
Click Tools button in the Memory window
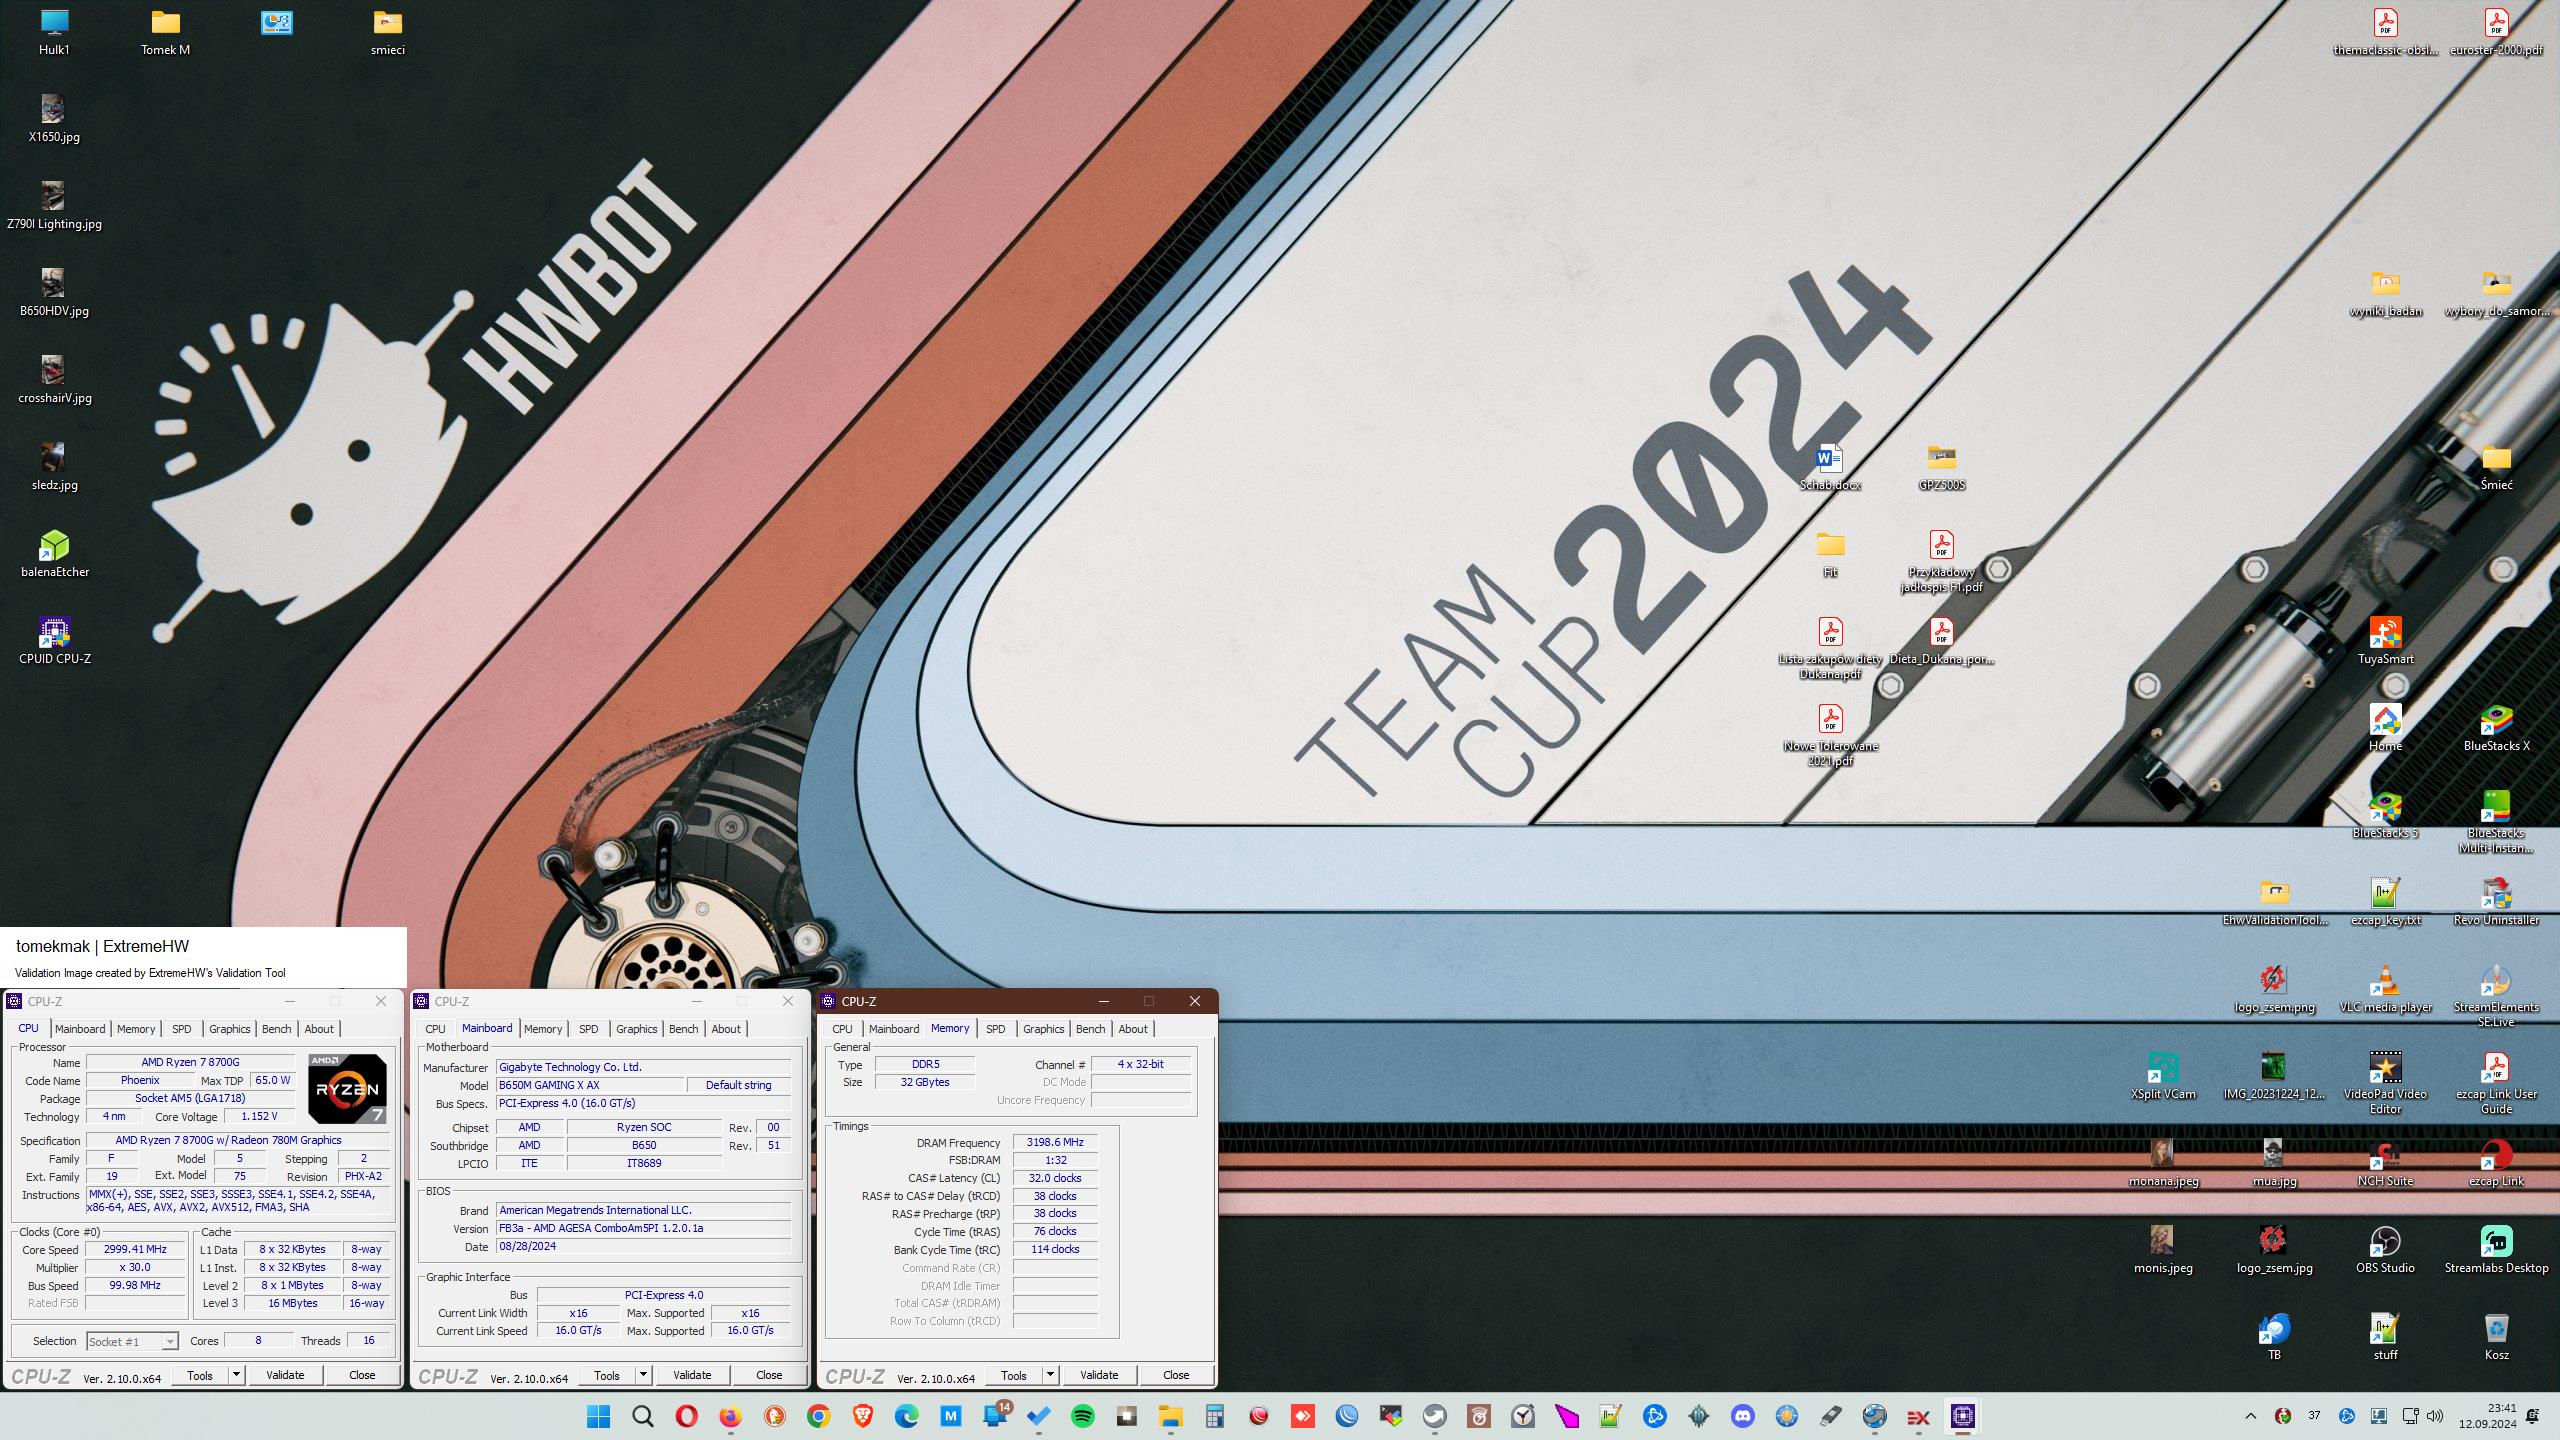[1014, 1375]
